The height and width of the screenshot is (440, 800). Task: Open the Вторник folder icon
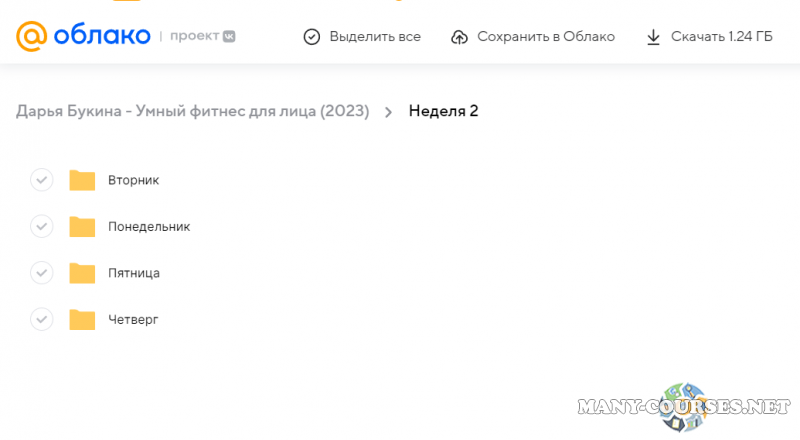pyautogui.click(x=82, y=180)
